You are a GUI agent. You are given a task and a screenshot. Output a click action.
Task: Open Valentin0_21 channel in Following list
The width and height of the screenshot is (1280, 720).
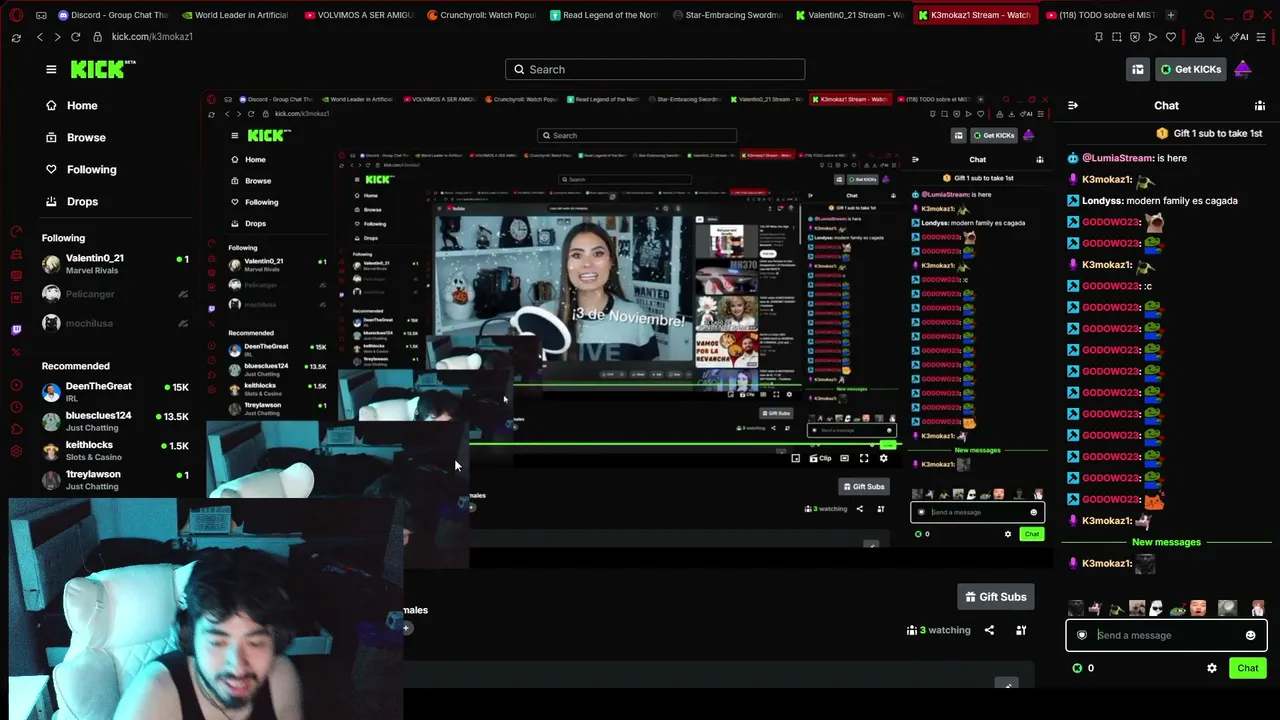click(x=115, y=264)
